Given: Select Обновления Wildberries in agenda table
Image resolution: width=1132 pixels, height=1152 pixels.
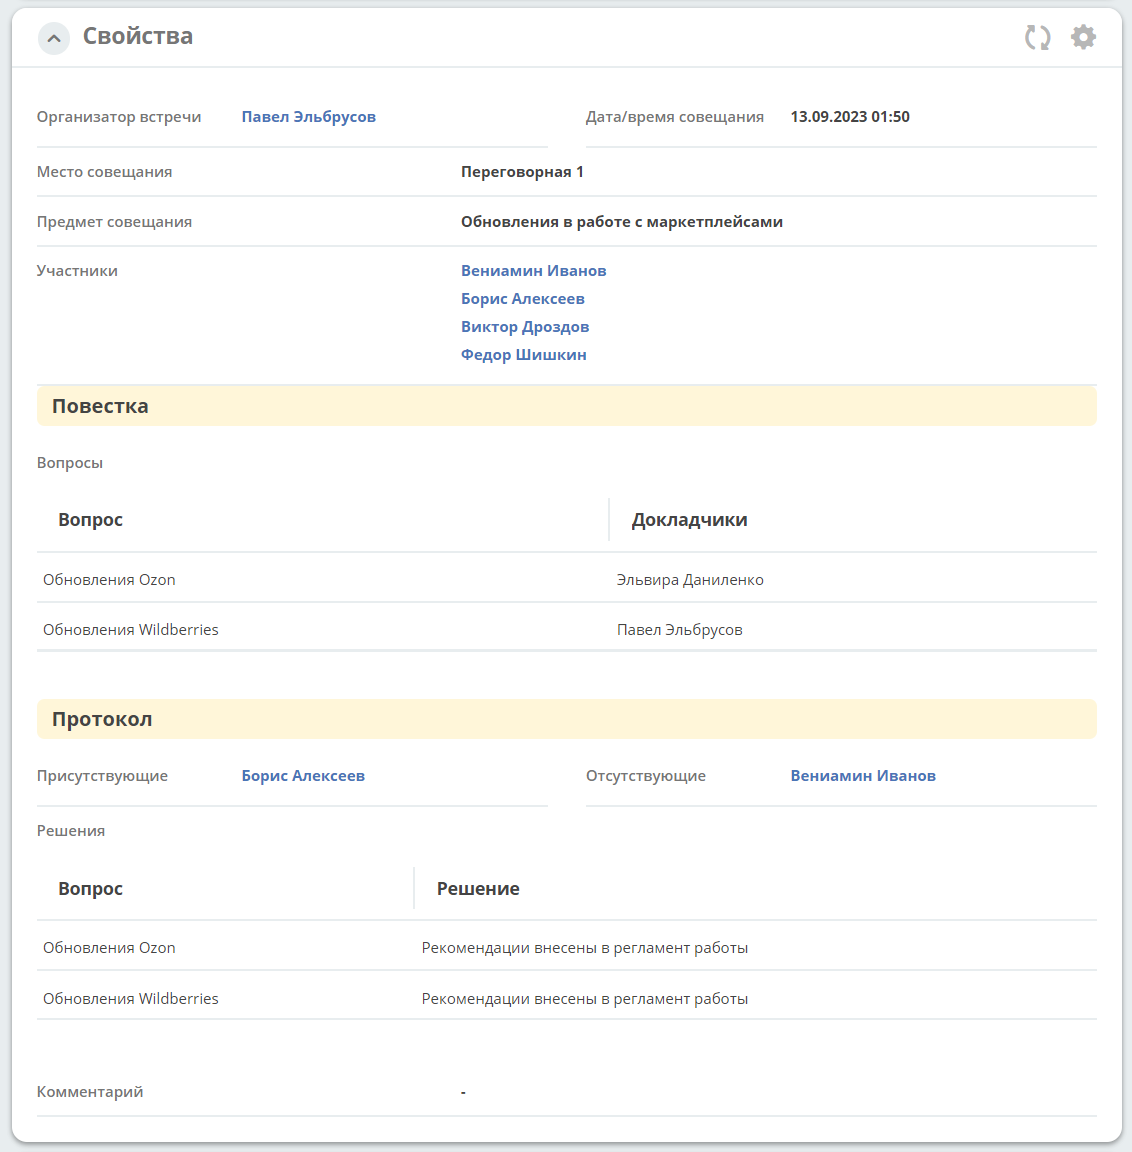Looking at the screenshot, I should tap(130, 630).
